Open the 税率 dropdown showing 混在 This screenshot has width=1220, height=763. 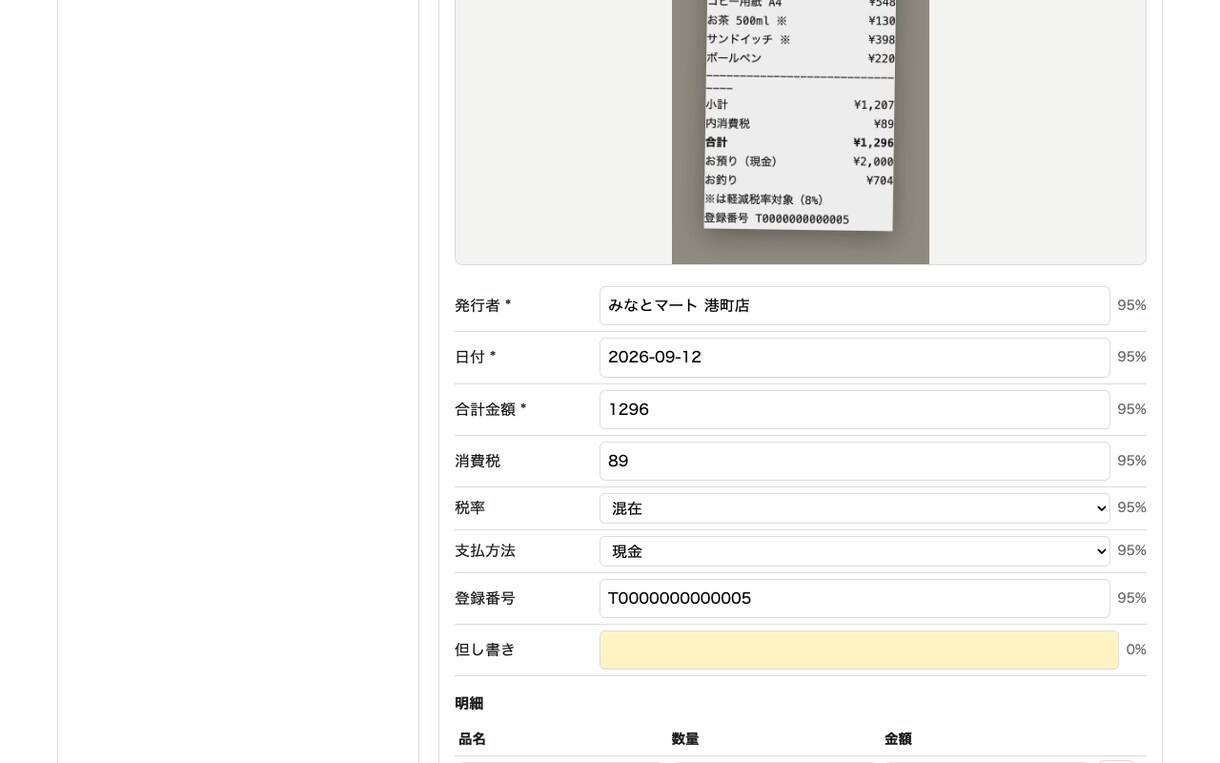[854, 508]
